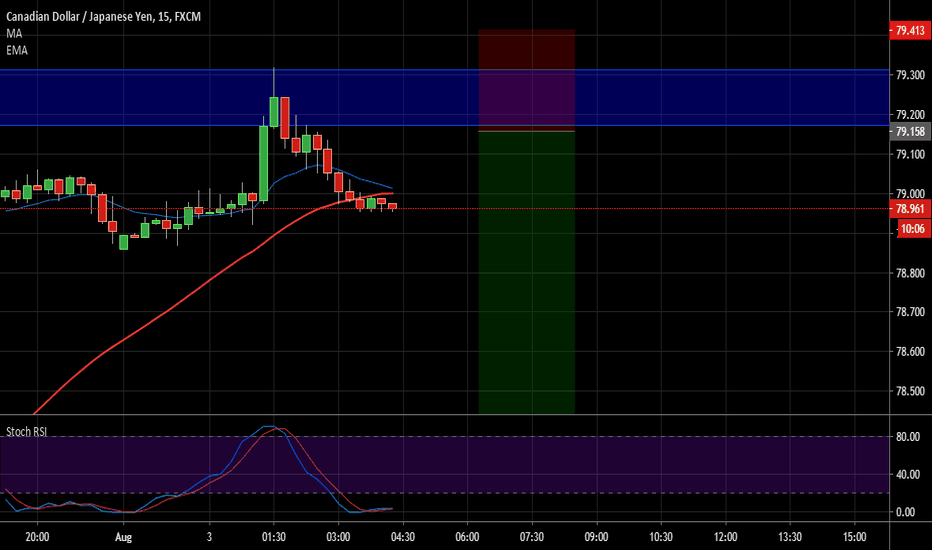The width and height of the screenshot is (932, 550).
Task: Click the 79.413 stop price label
Action: point(910,30)
